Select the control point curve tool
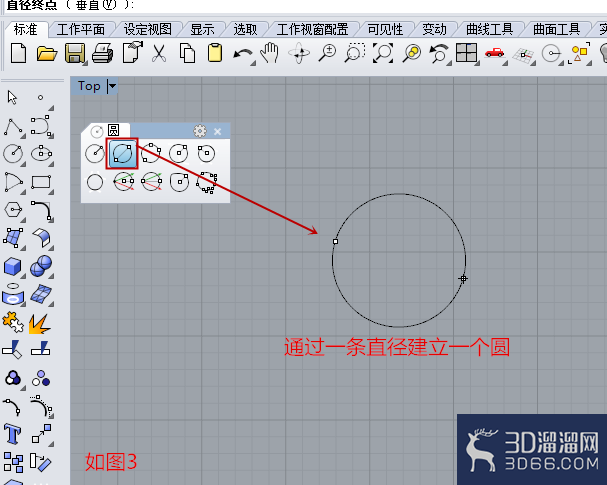This screenshot has height=485, width=607. pos(41,125)
